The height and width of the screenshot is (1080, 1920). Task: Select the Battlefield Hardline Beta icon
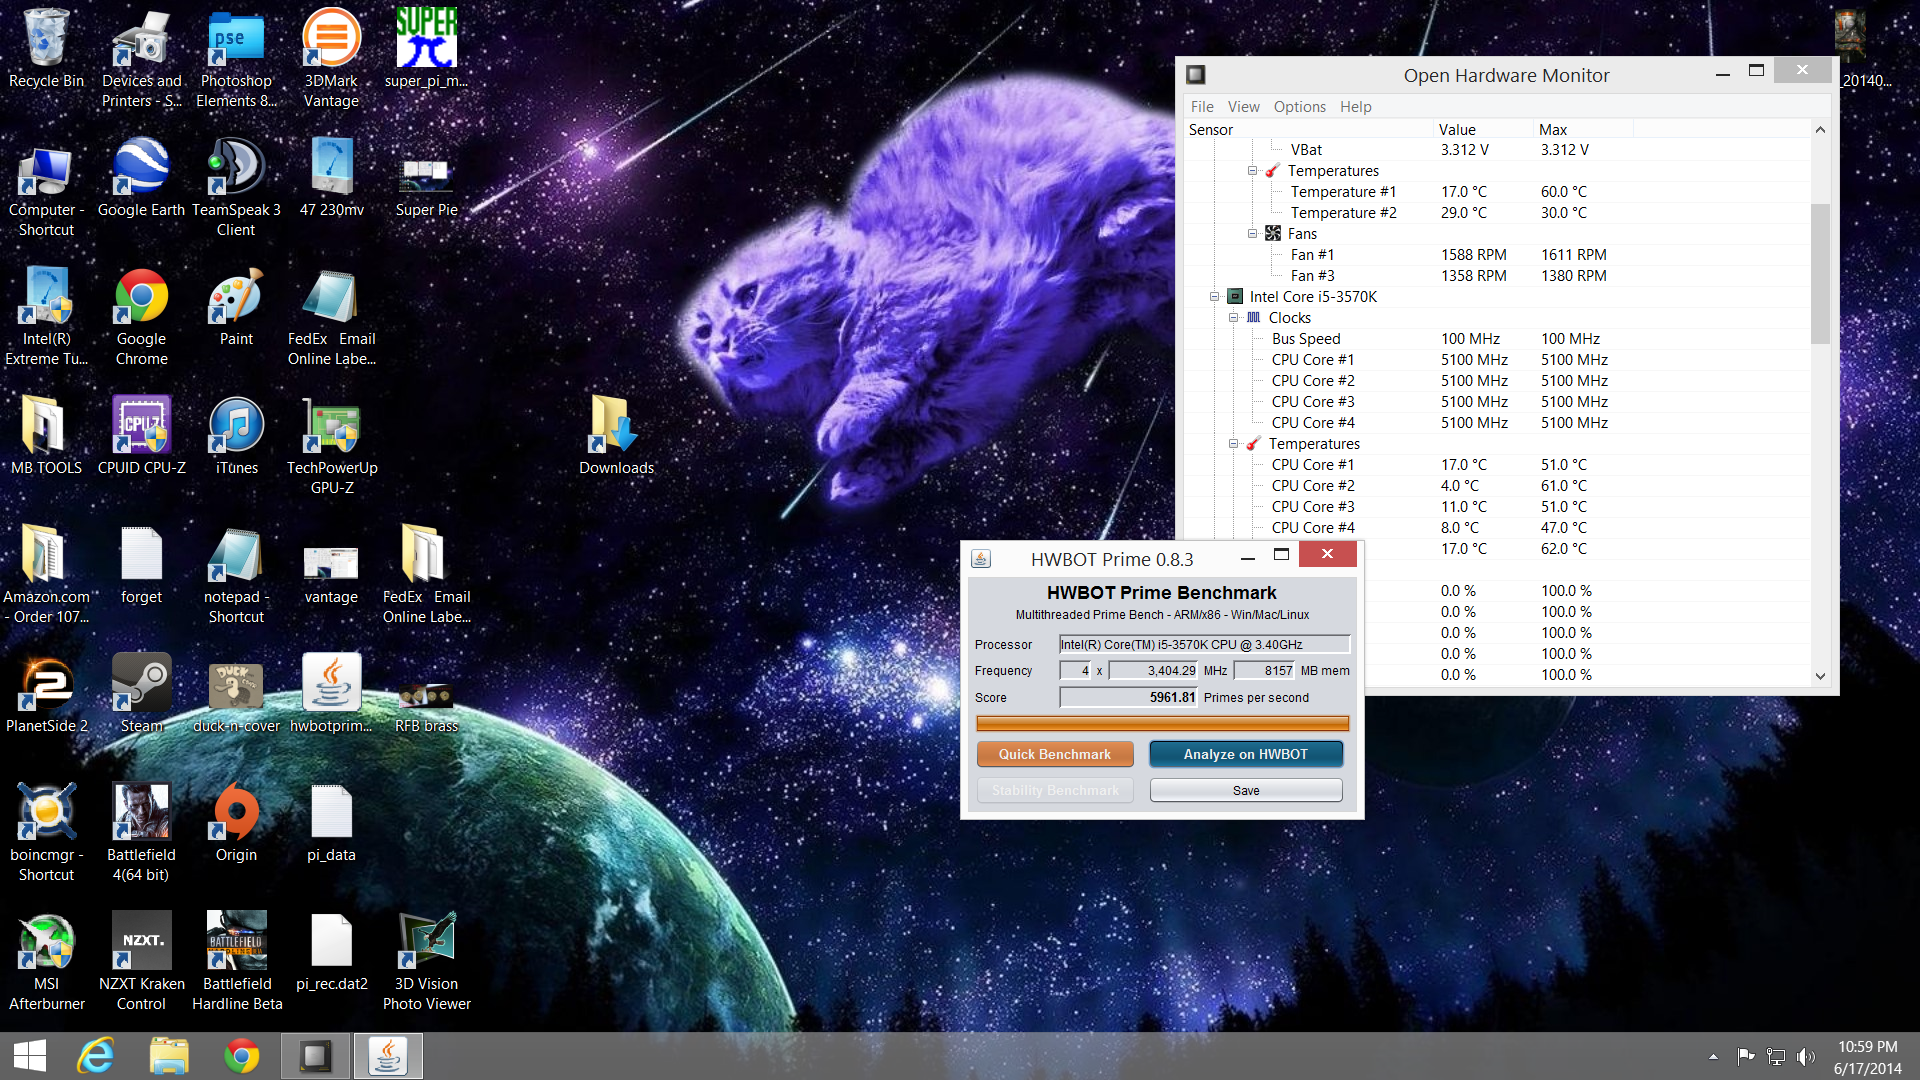(236, 961)
